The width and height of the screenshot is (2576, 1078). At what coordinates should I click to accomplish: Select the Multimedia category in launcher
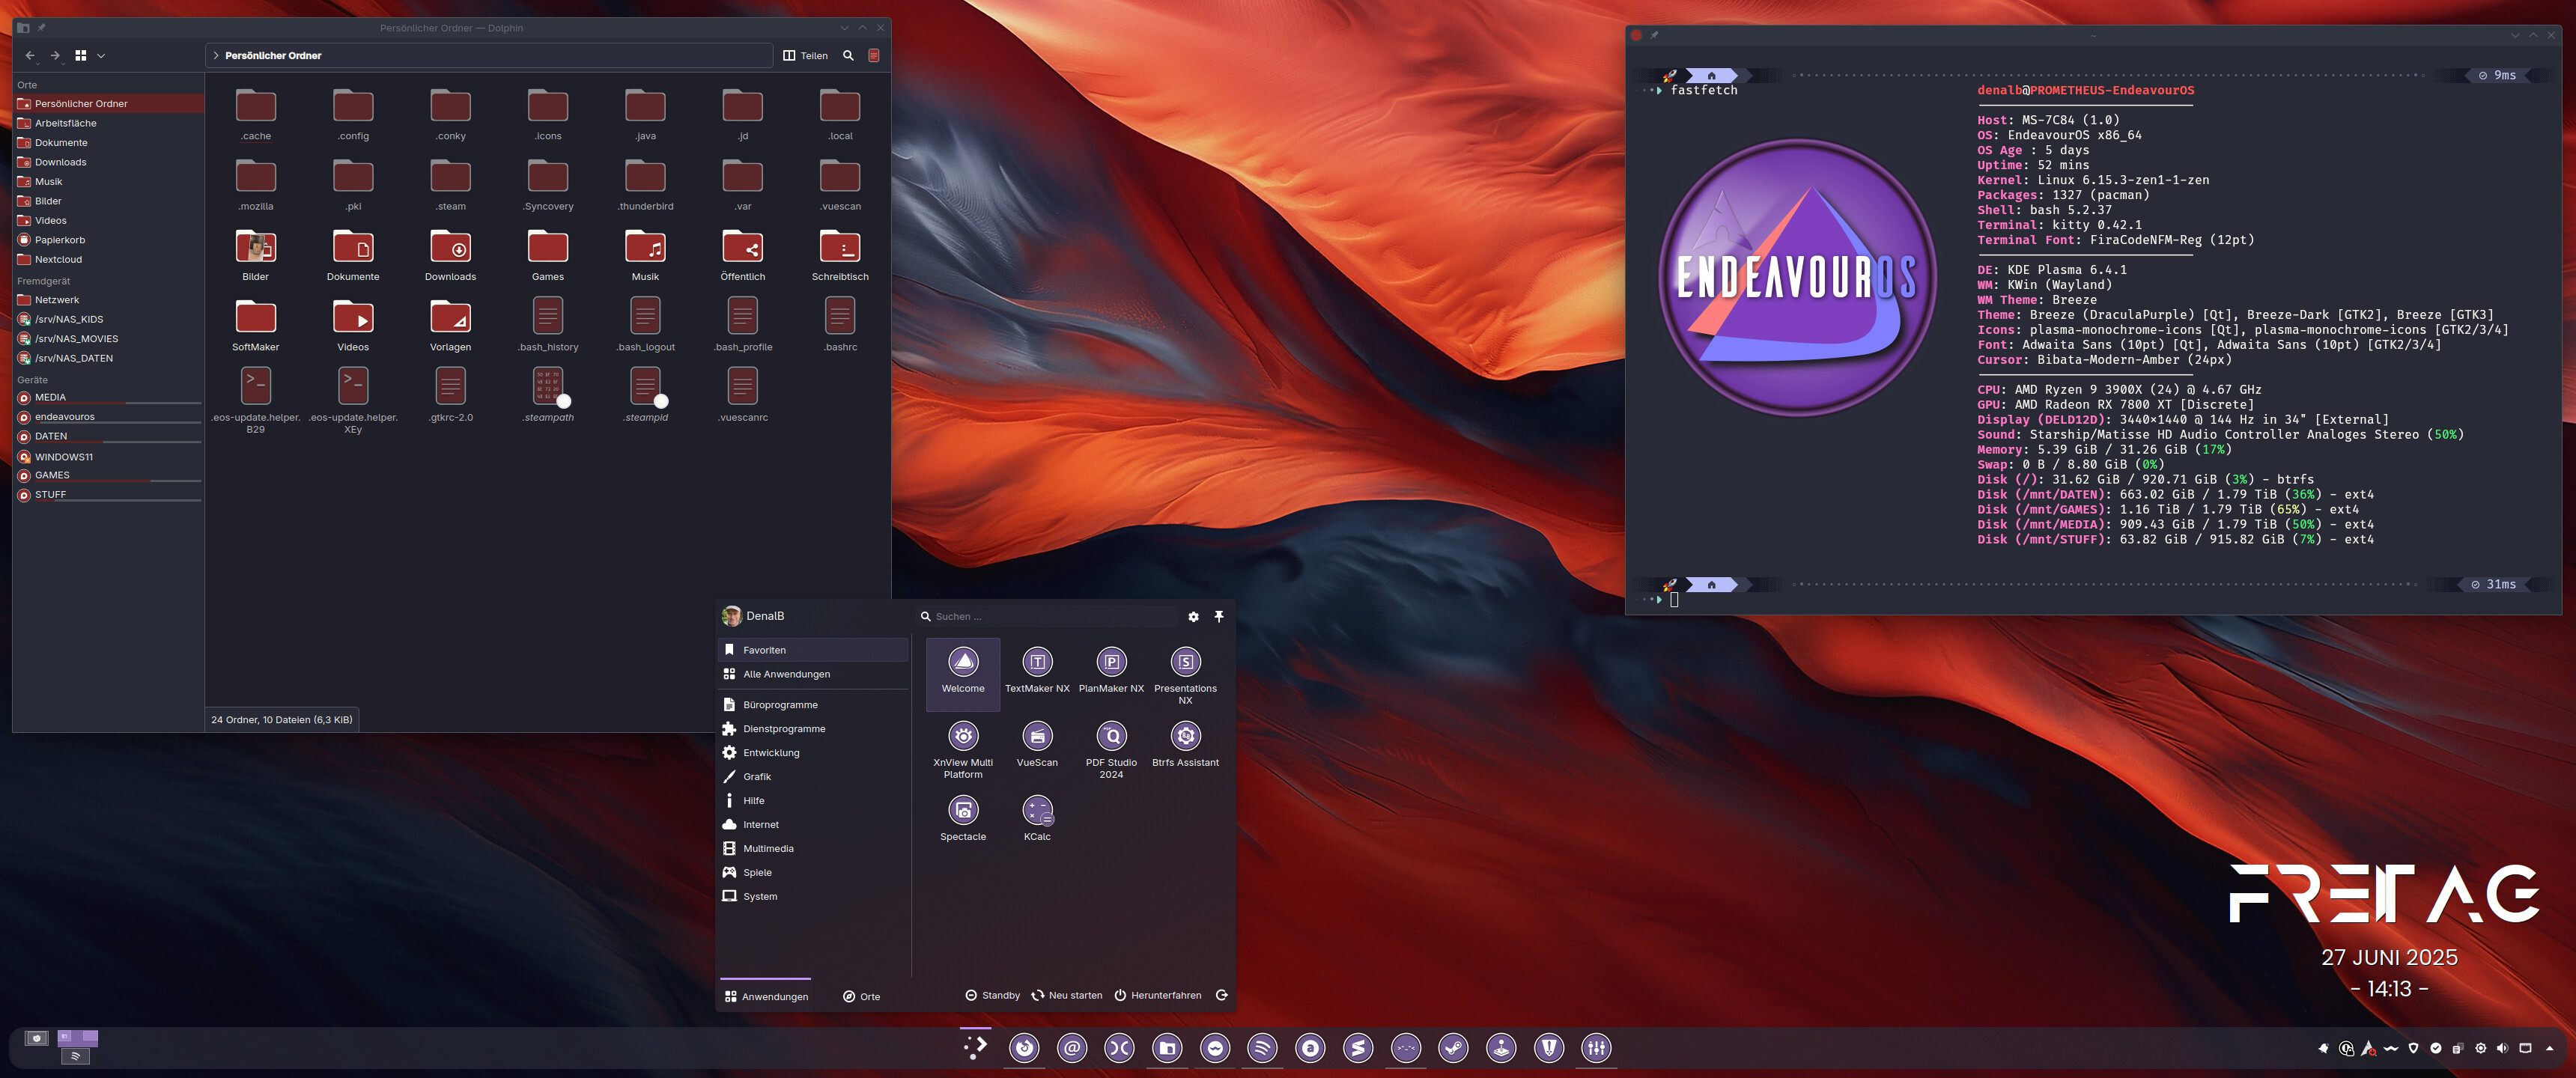(x=768, y=848)
